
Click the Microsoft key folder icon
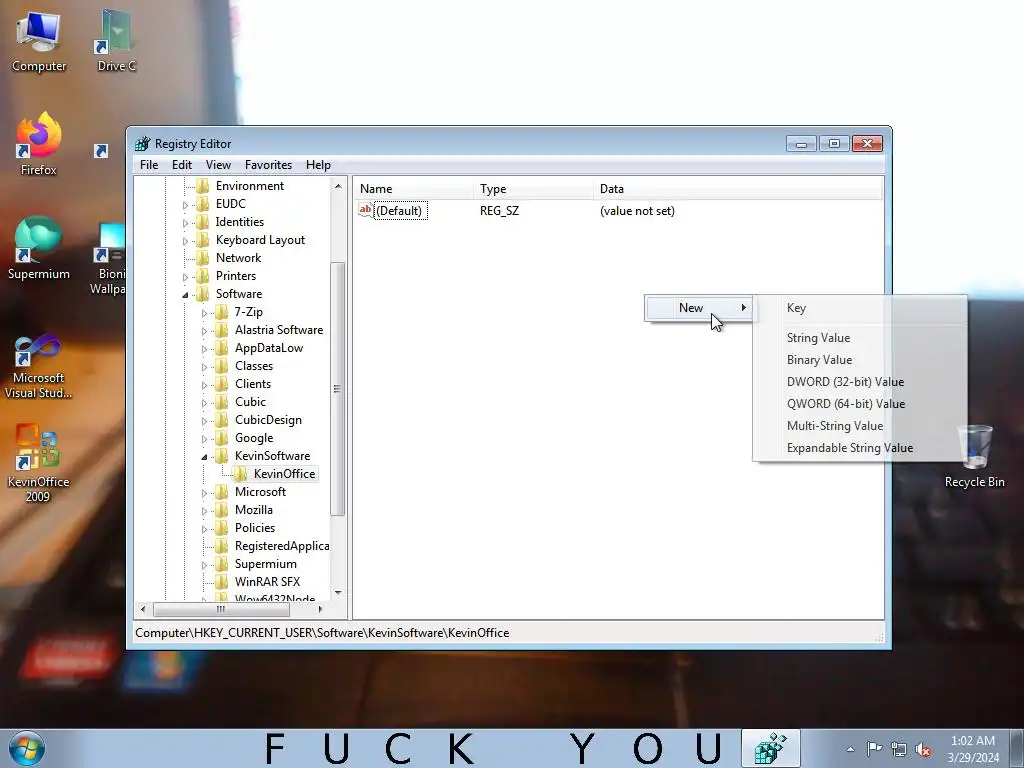point(222,492)
